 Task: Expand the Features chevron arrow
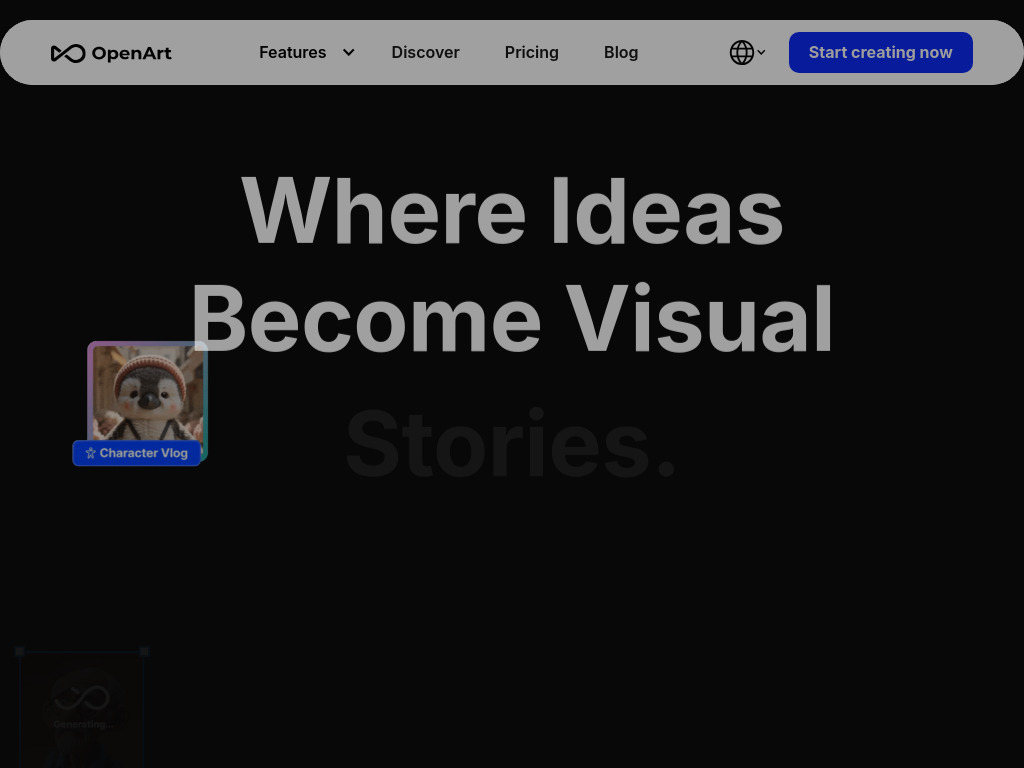(348, 53)
